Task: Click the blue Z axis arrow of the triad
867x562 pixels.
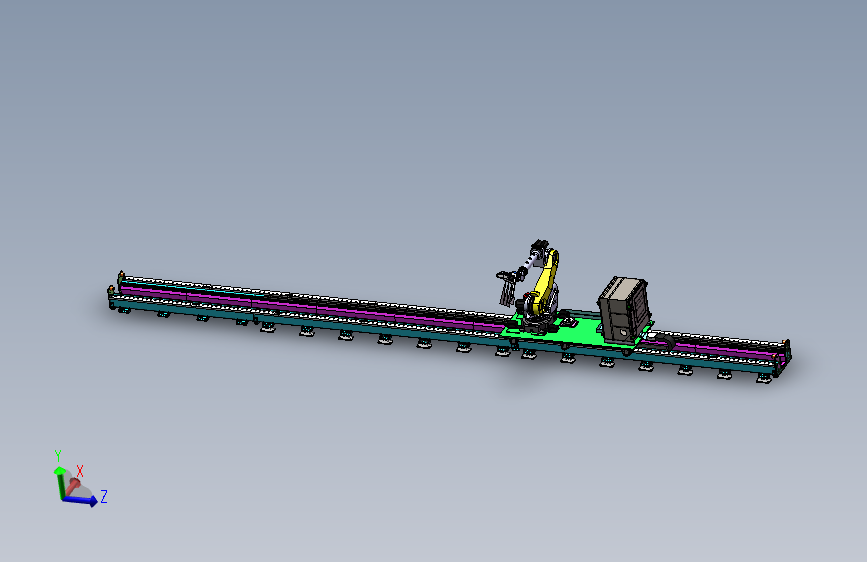Action: pyautogui.click(x=81, y=500)
